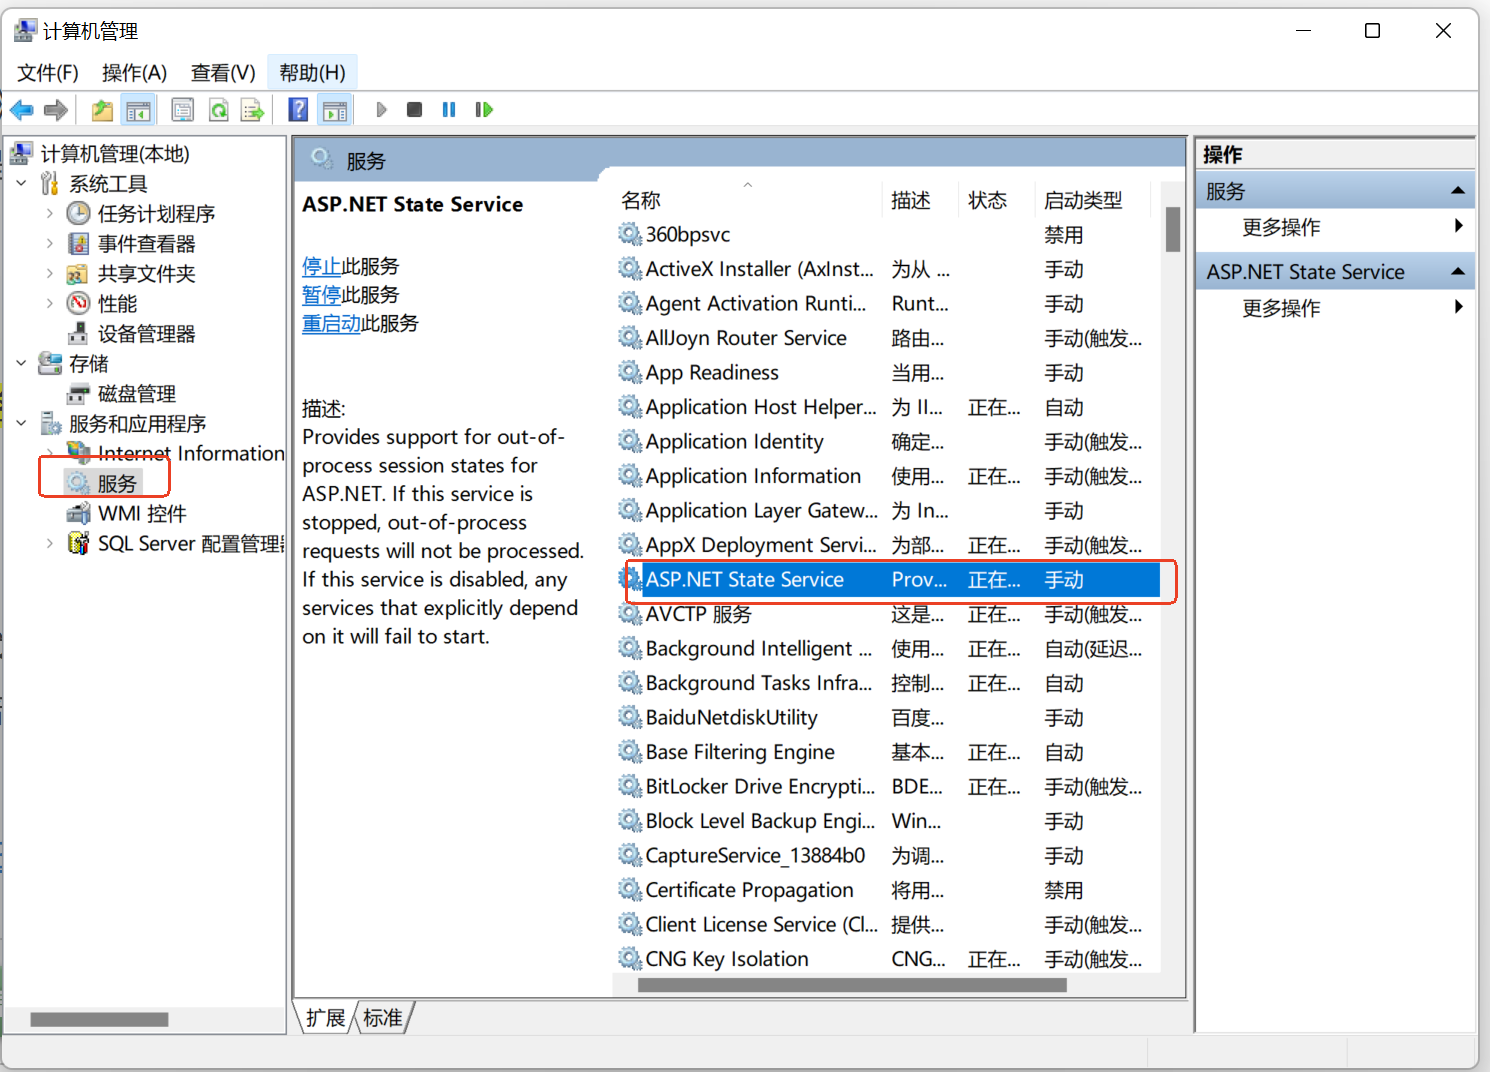The image size is (1490, 1072).
Task: Sort list by the 描述 column header
Action: [920, 200]
